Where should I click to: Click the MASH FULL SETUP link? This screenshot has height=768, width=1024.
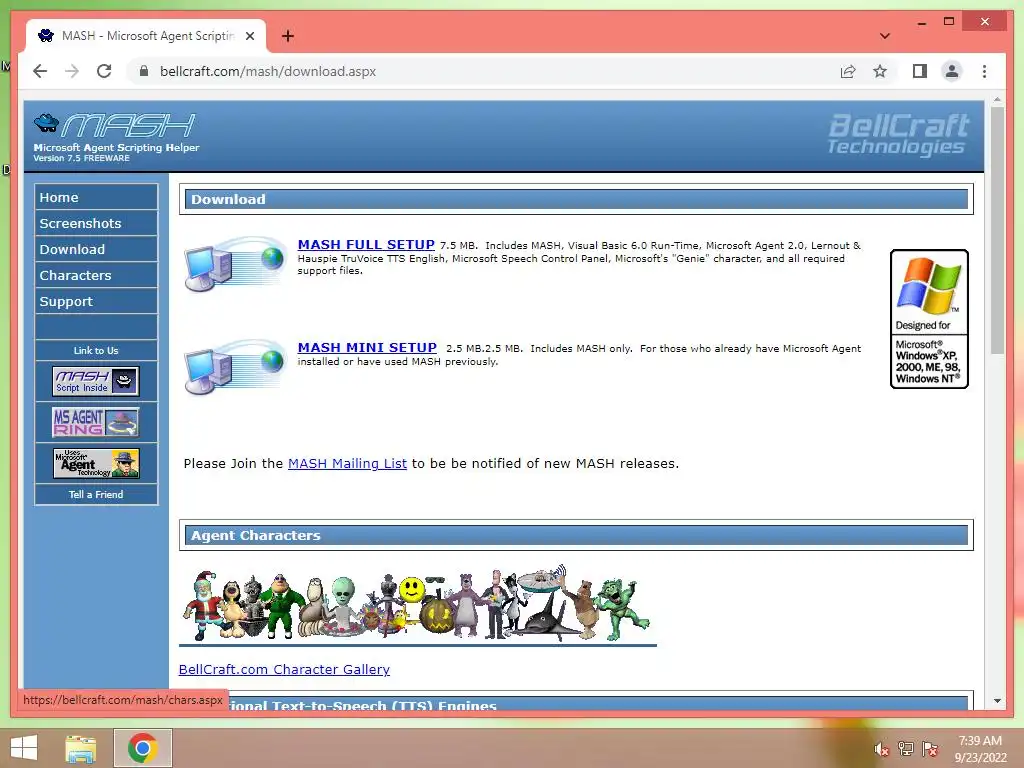[x=366, y=244]
